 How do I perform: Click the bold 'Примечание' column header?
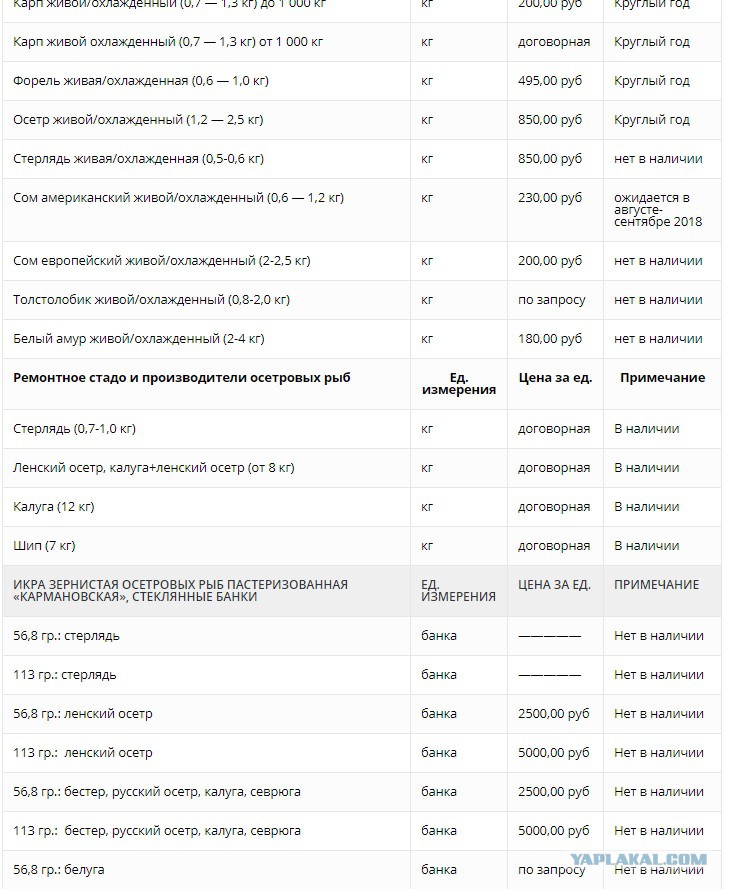pyautogui.click(x=662, y=378)
